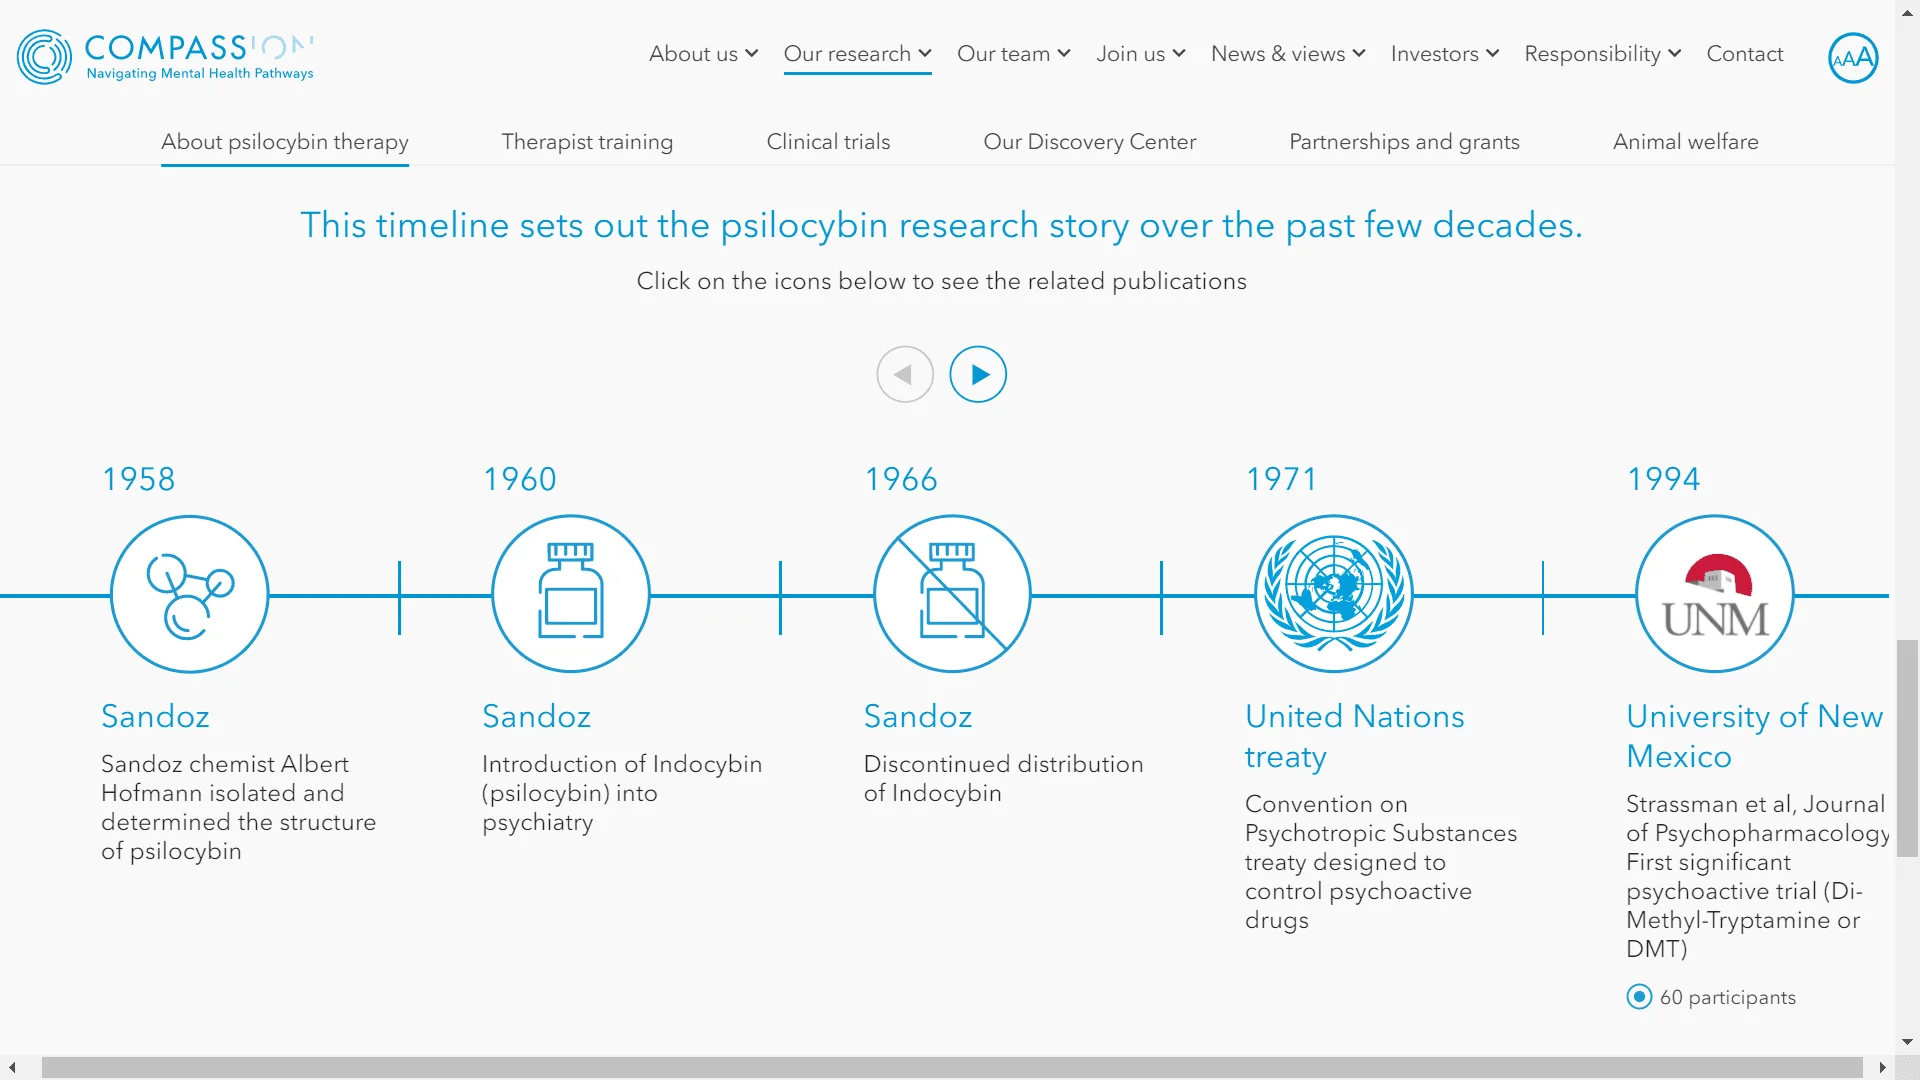Click 'Introduction of Indocybin' description text
Image resolution: width=1920 pixels, height=1080 pixels.
622,793
